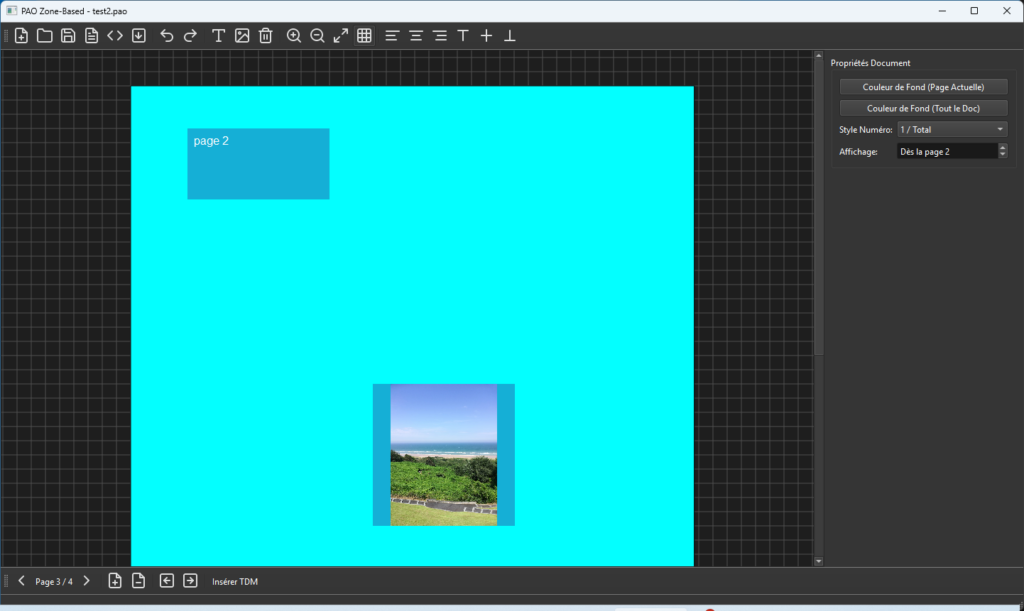Go to the next page
This screenshot has height=611, width=1024.
pos(87,581)
